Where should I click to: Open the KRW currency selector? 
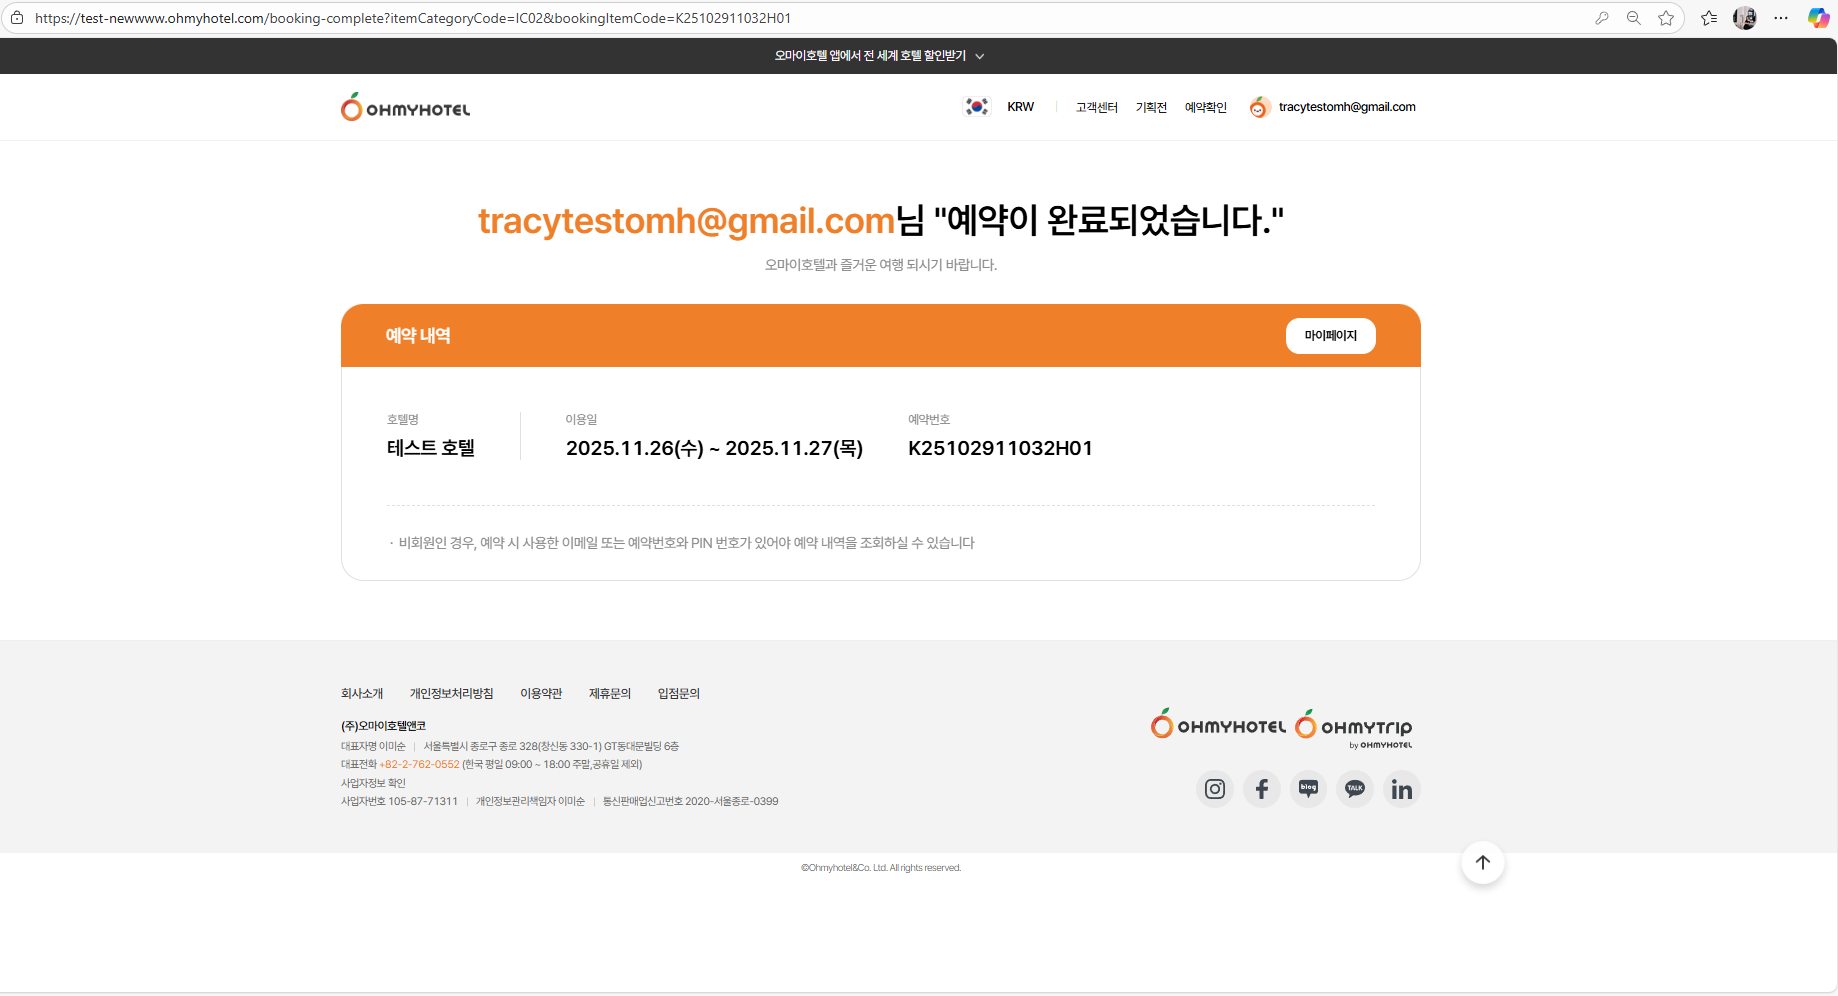pos(1020,107)
